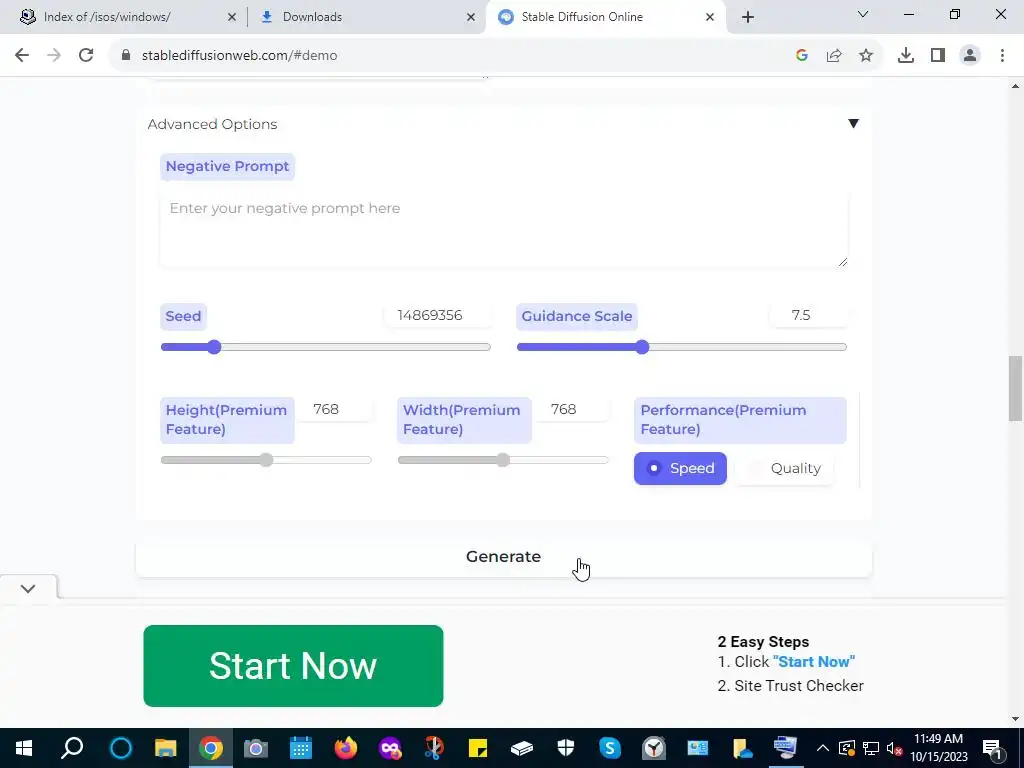Focus the negative prompt text area
The height and width of the screenshot is (768, 1024).
(x=504, y=230)
